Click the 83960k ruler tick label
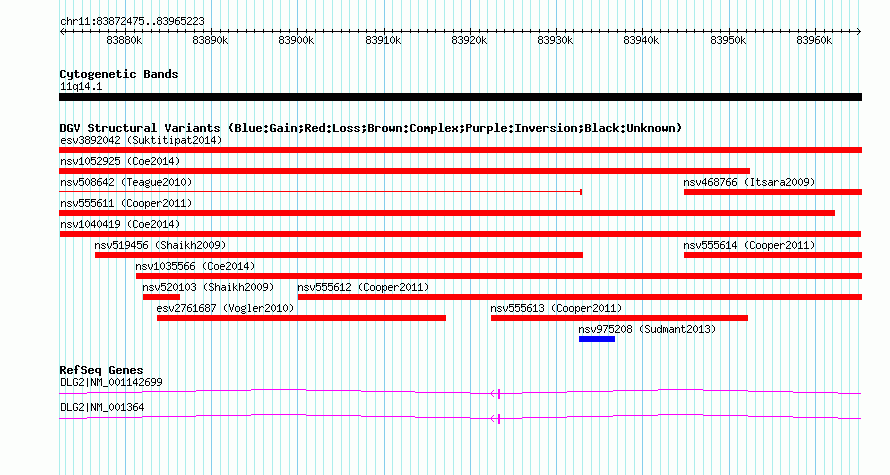 point(815,41)
